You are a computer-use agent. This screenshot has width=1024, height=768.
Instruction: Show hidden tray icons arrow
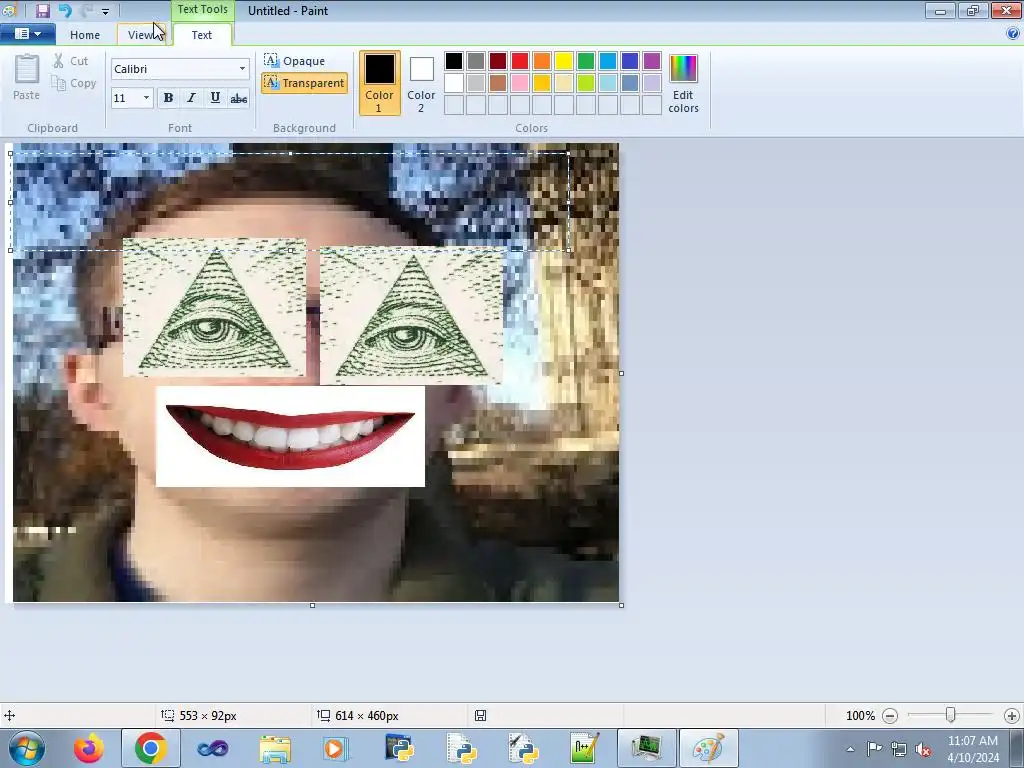pos(850,749)
